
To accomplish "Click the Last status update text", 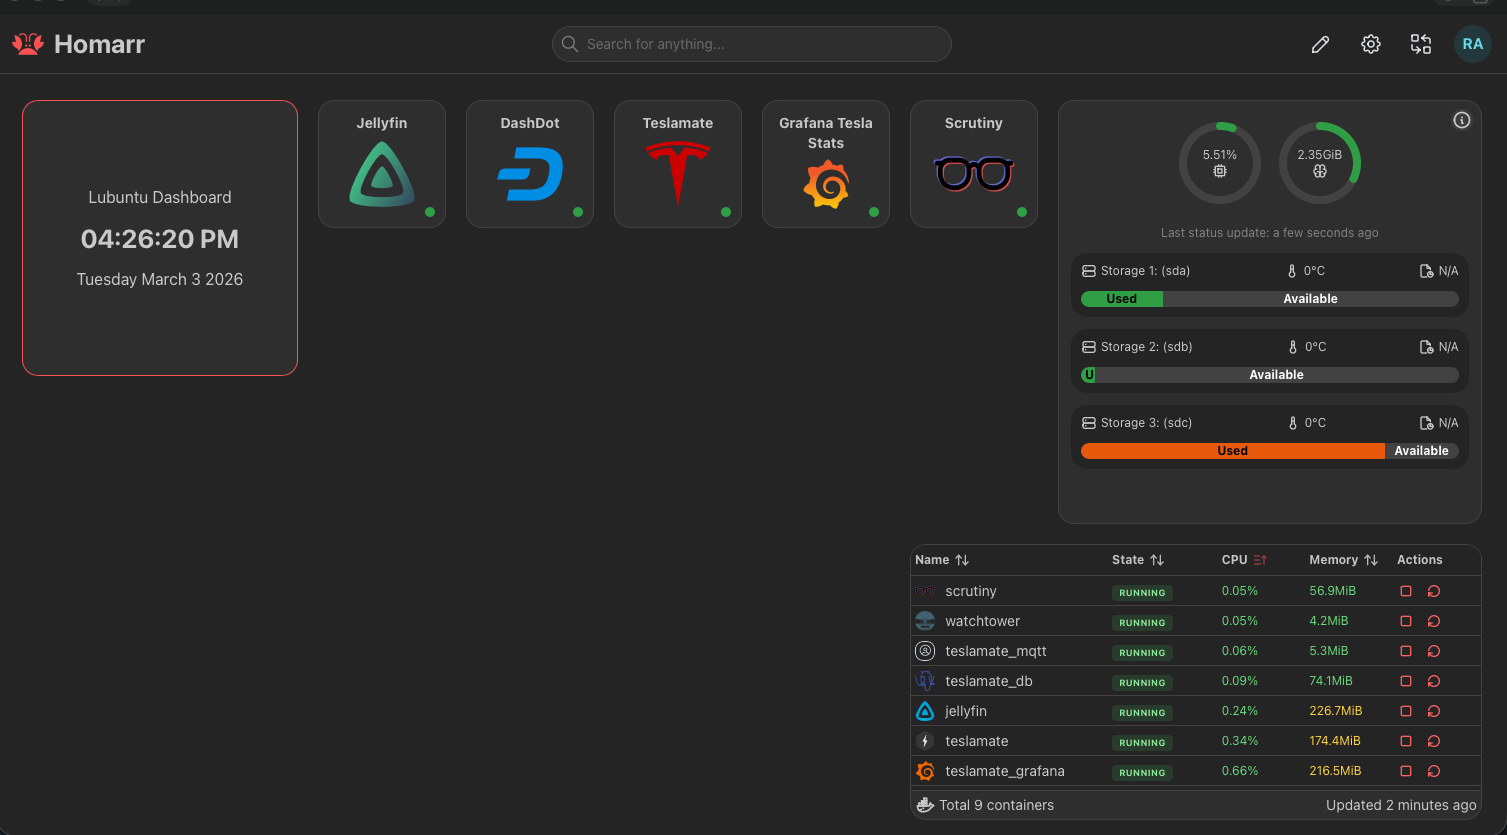I will 1270,233.
